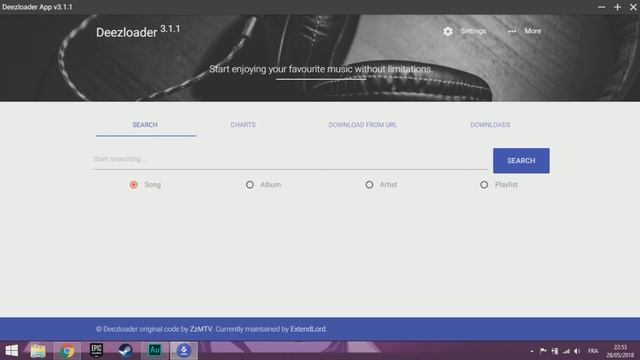This screenshot has height=360, width=640.
Task: Select the Artist radio button
Action: 369,185
